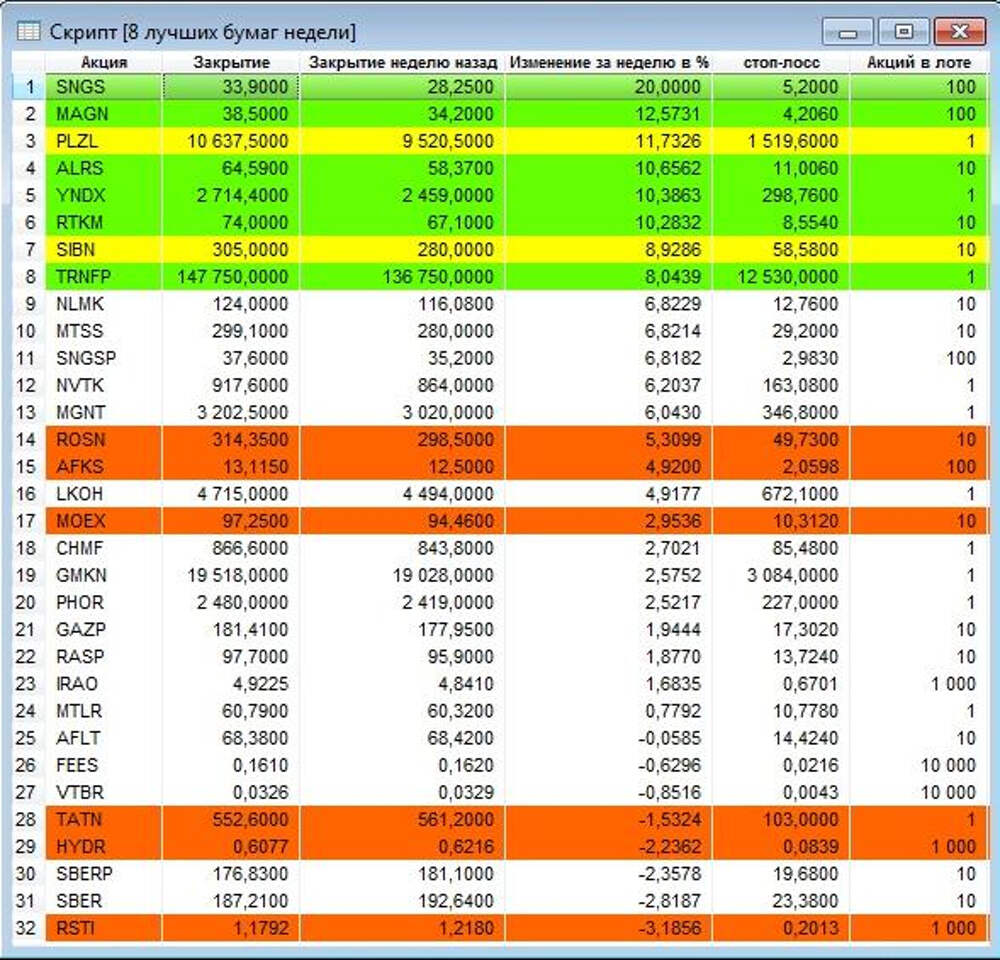Click the orange ROSN ticker cell
The image size is (1000, 960).
80,440
